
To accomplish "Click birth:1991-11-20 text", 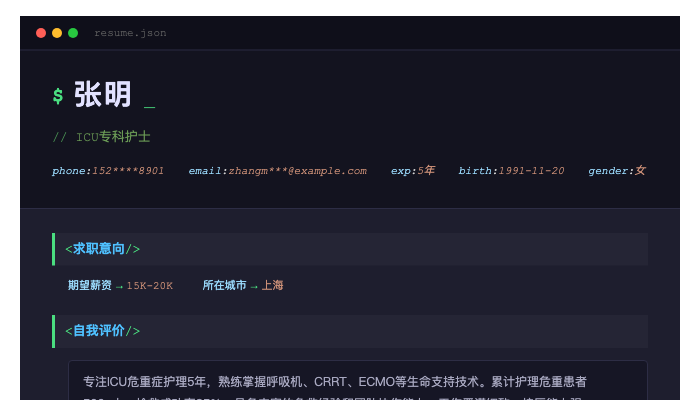I will tap(512, 171).
